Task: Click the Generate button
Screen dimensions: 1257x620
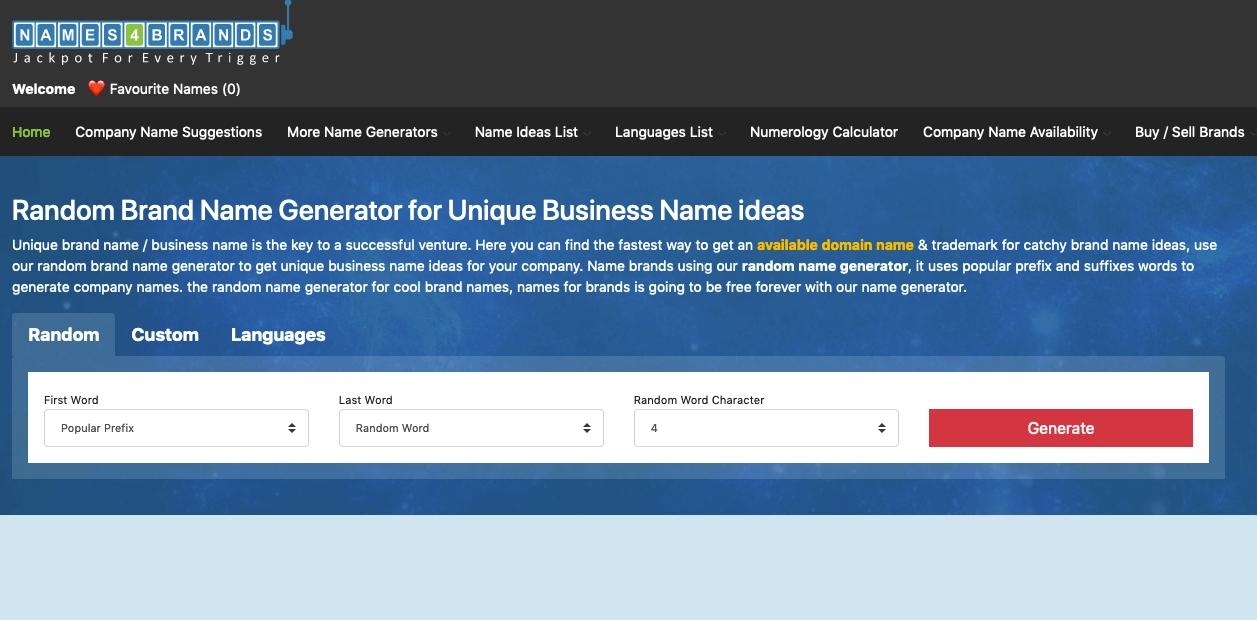Action: (x=1060, y=427)
